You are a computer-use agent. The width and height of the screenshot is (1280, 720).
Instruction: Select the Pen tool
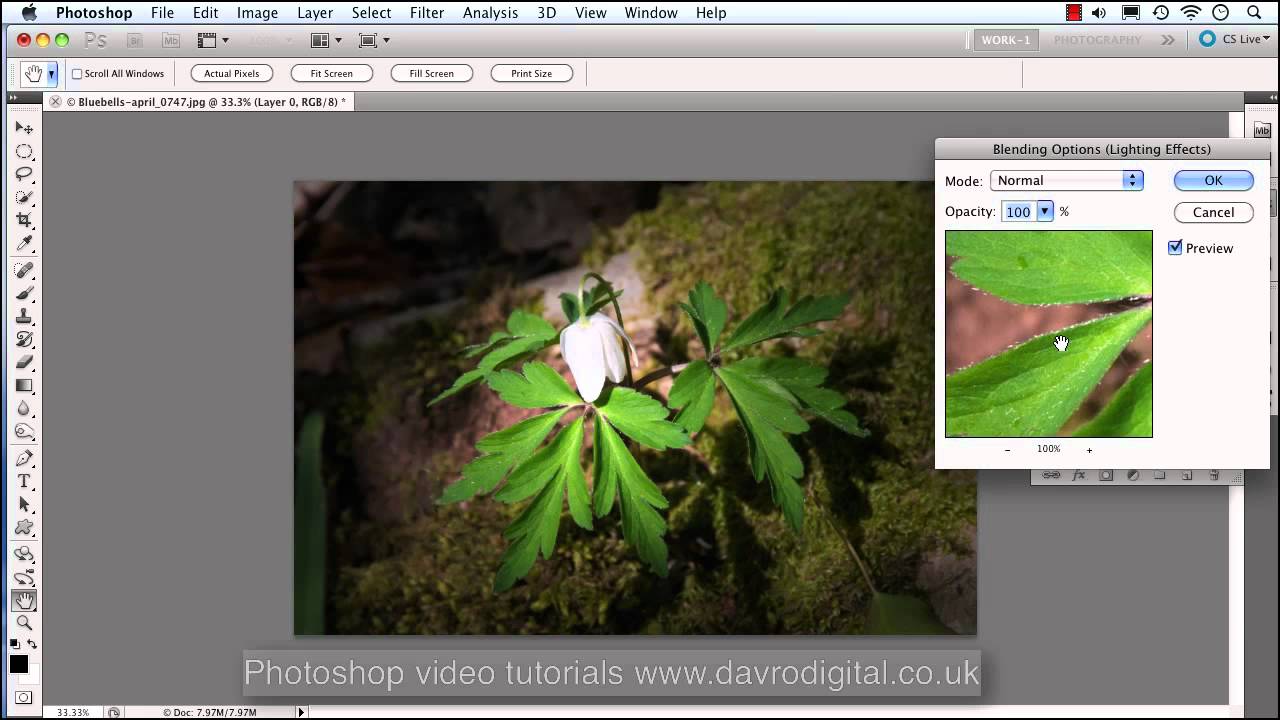[24, 458]
